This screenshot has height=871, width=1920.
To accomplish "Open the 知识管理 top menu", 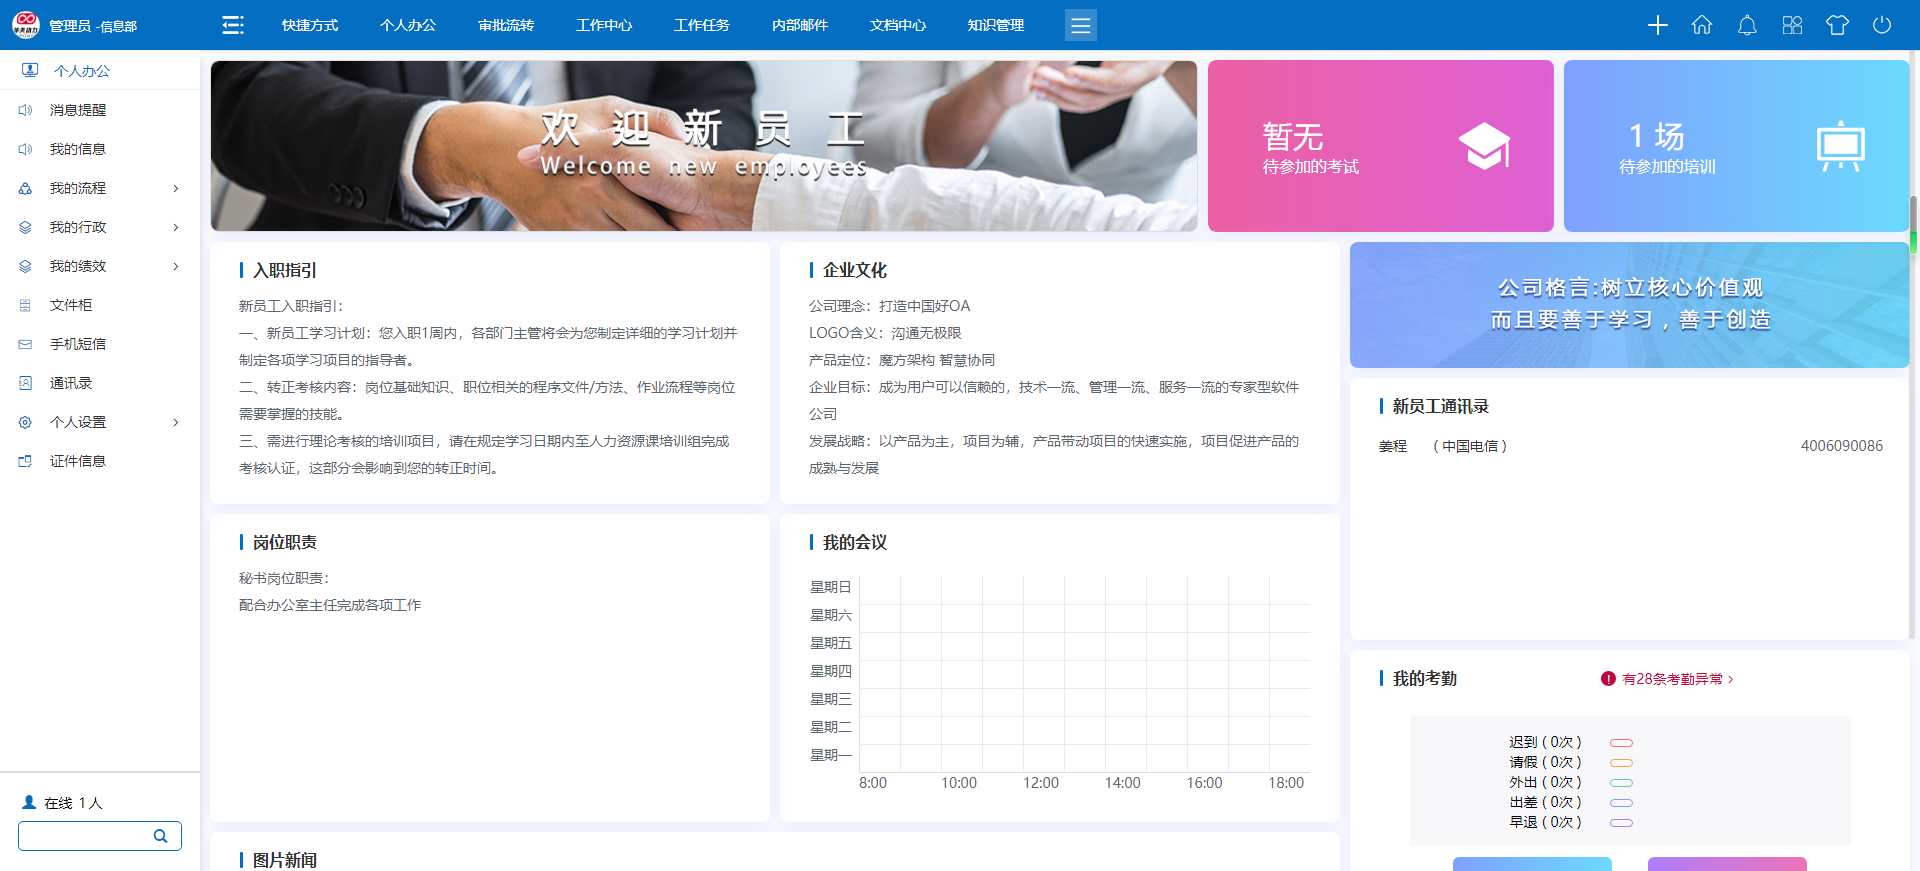I will pos(996,25).
